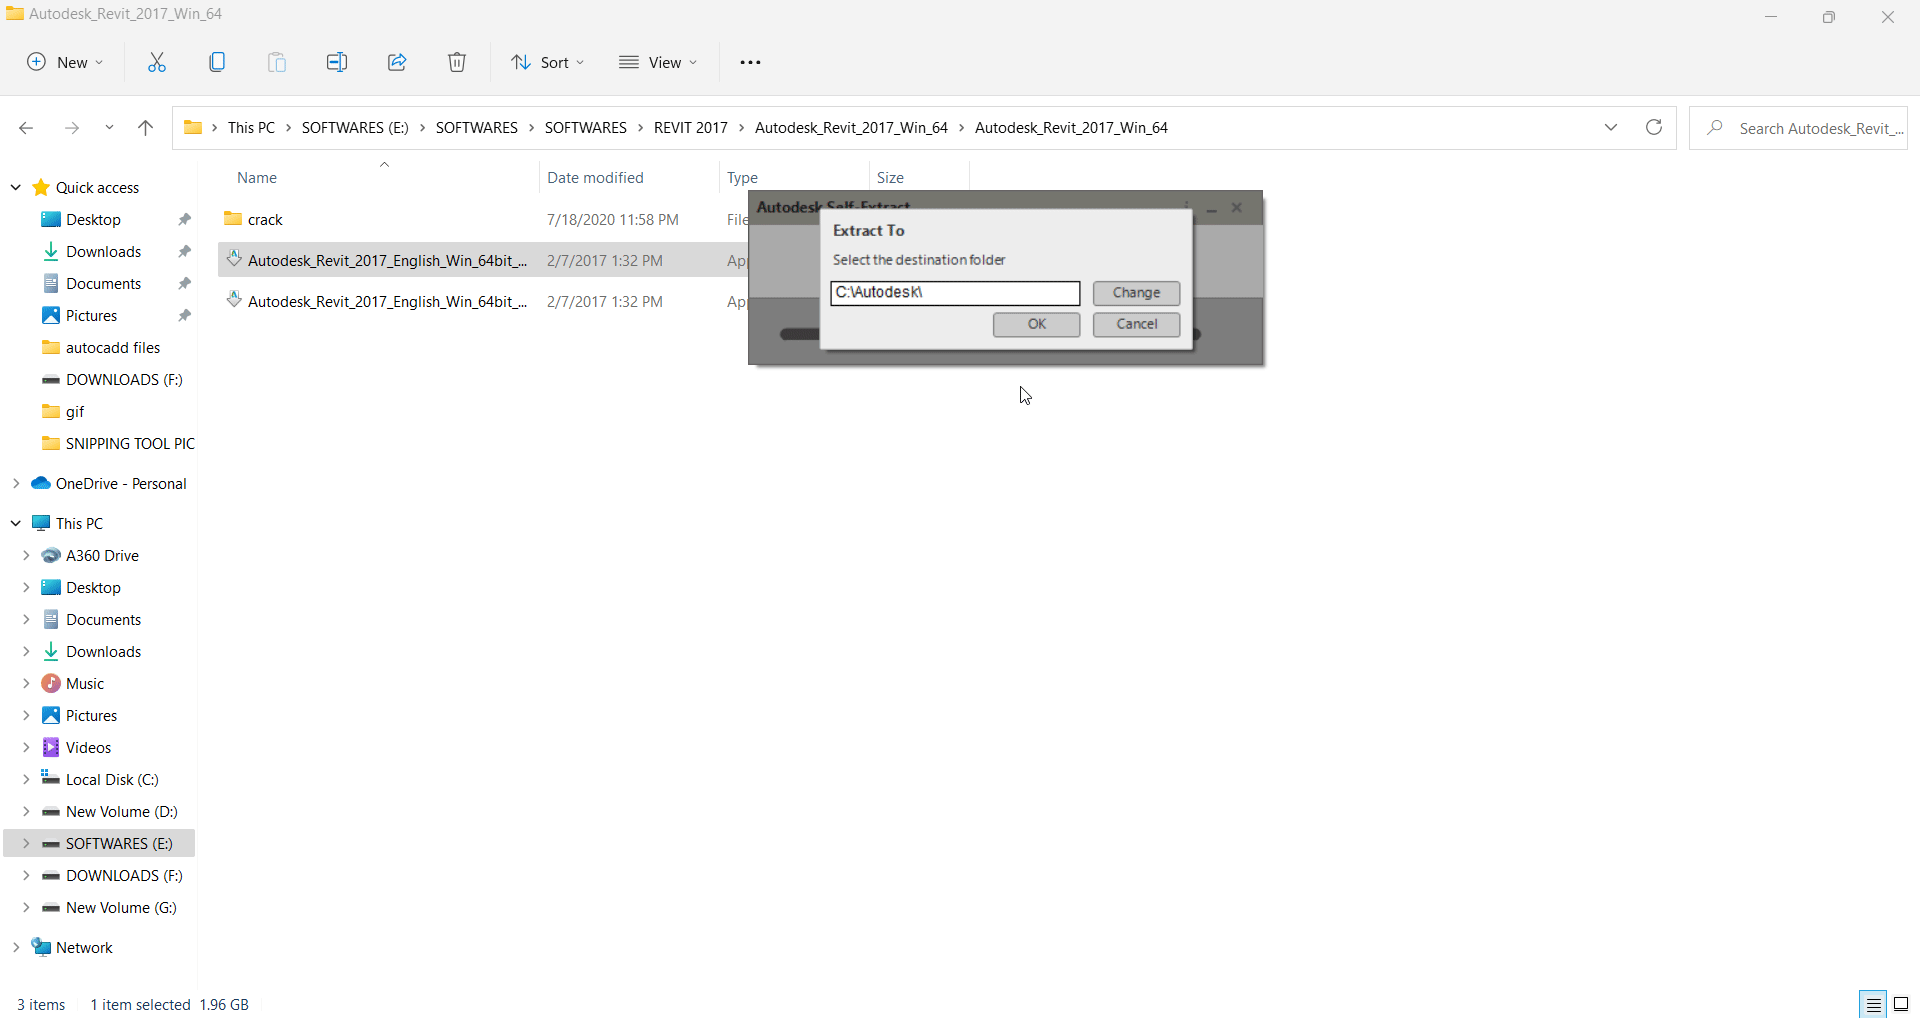Sort by Size column header
The height and width of the screenshot is (1018, 1920).
tap(890, 177)
